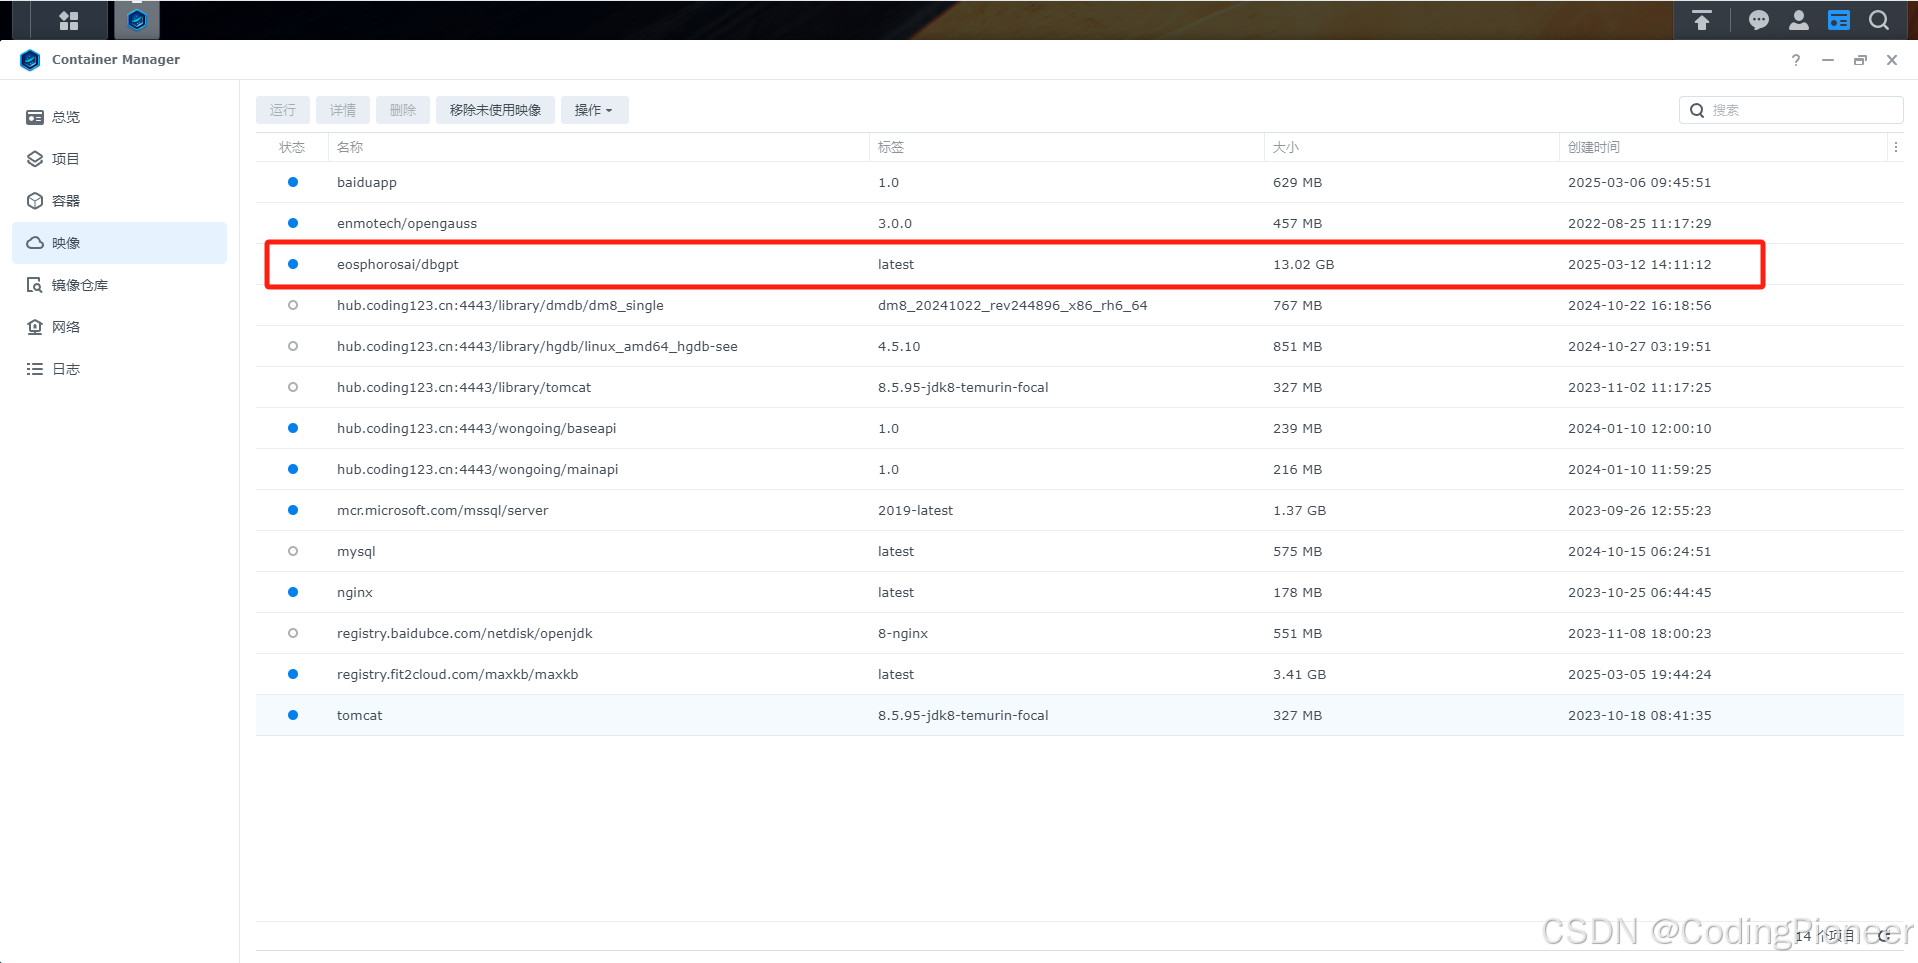This screenshot has width=1918, height=963.
Task: Click the hollow status dot of linux_amd64_hgdb-see
Action: (x=293, y=346)
